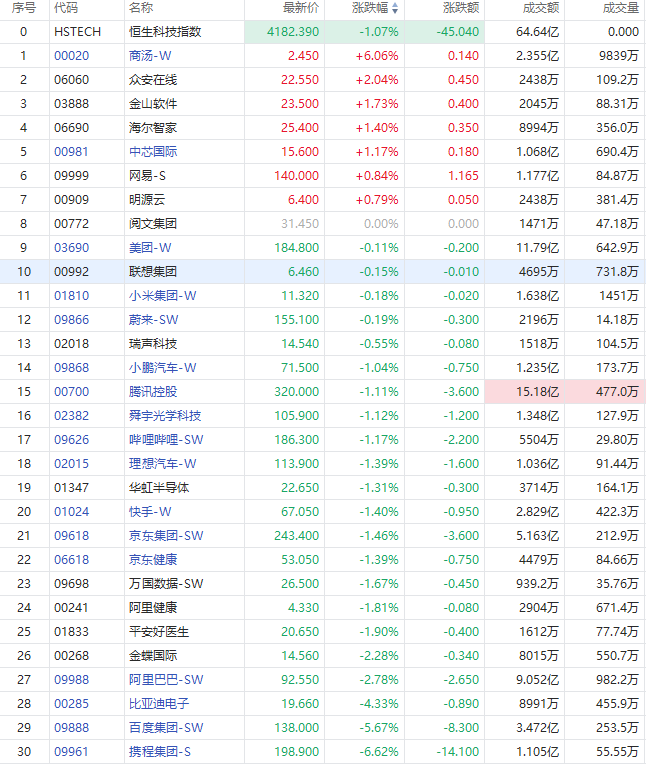Screen dimensions: 646x764
Task: Open 携程集团-S stock link
Action: point(160,752)
